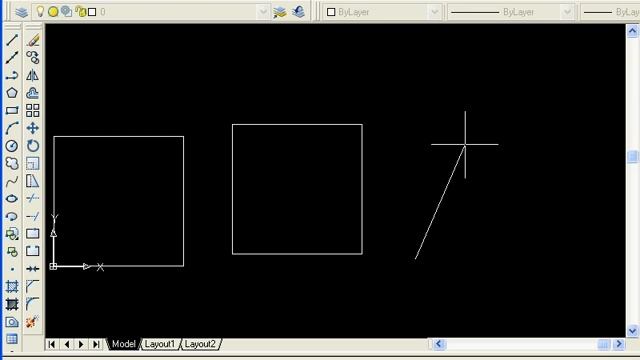The image size is (640, 360).
Task: Open the Table tool
Action: click(12, 339)
